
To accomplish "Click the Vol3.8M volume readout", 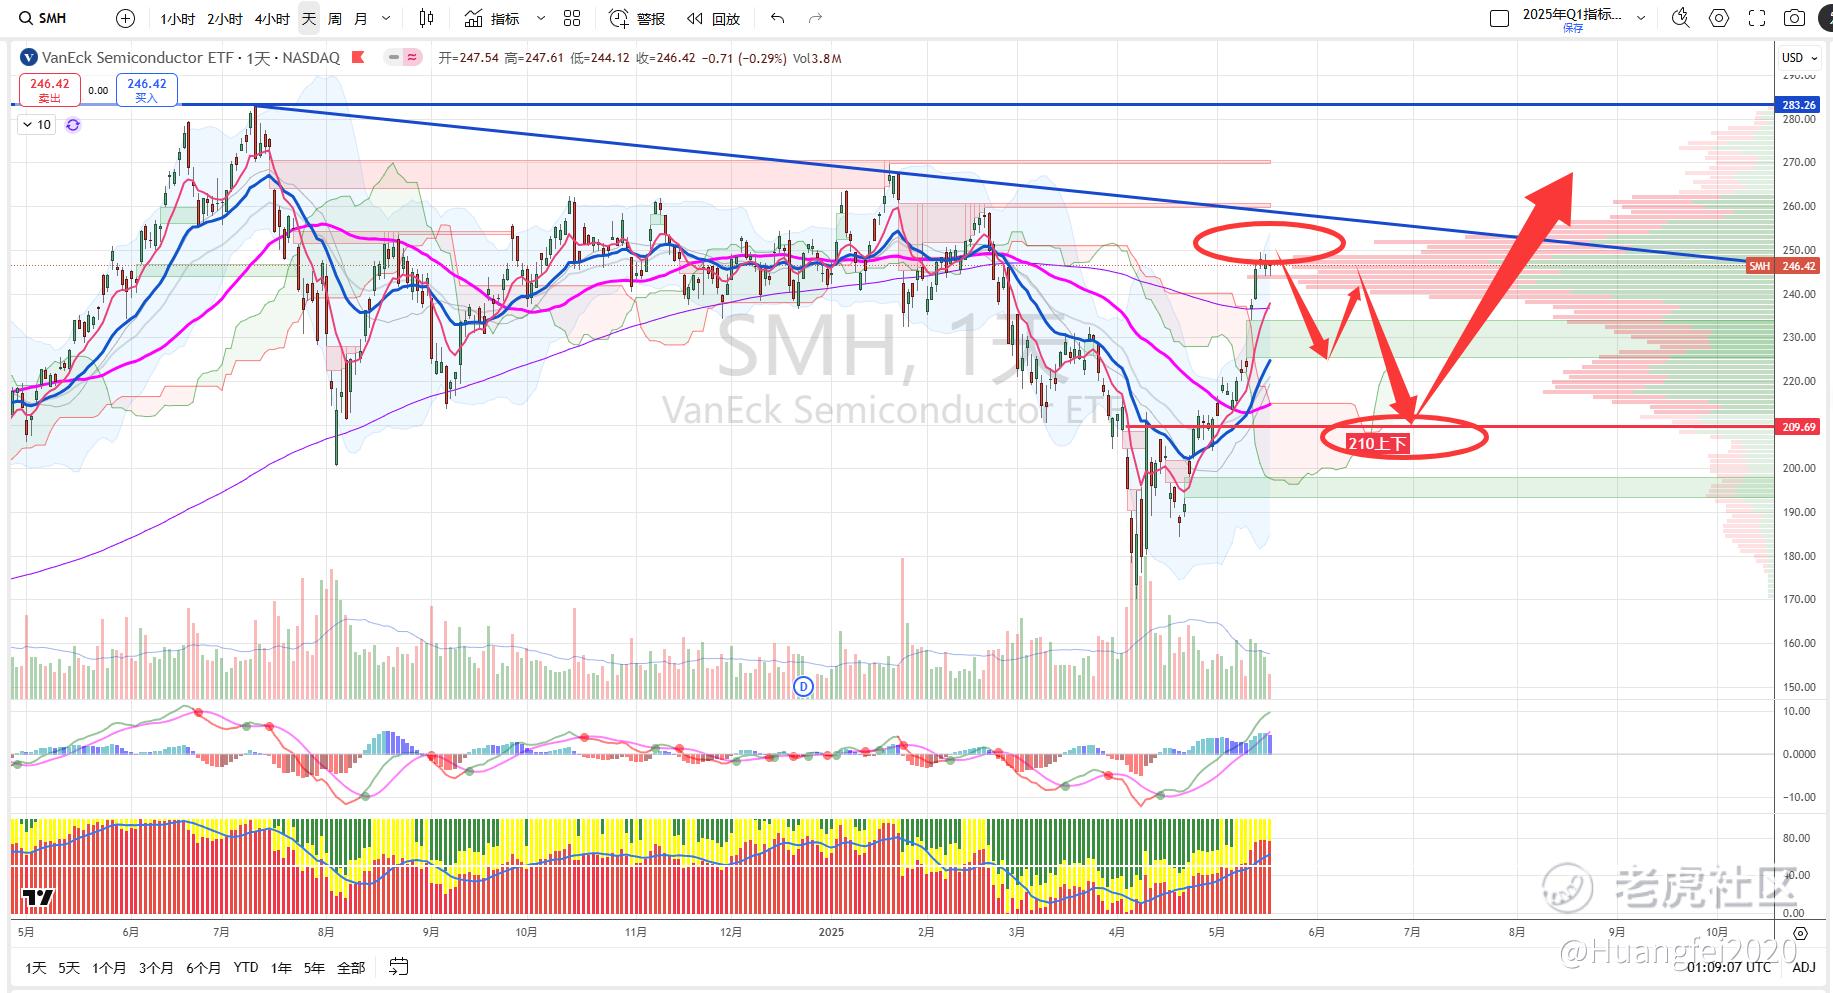I will (x=817, y=59).
